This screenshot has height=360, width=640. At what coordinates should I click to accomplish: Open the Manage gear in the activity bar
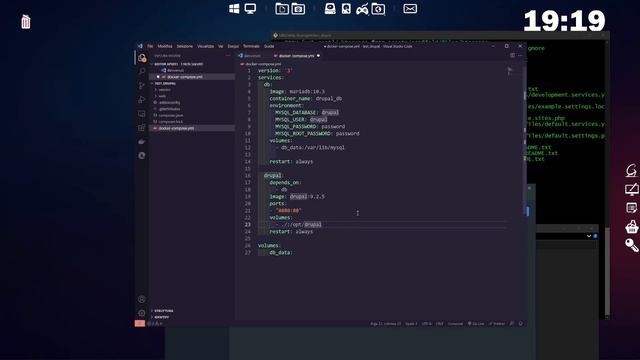[x=142, y=313]
